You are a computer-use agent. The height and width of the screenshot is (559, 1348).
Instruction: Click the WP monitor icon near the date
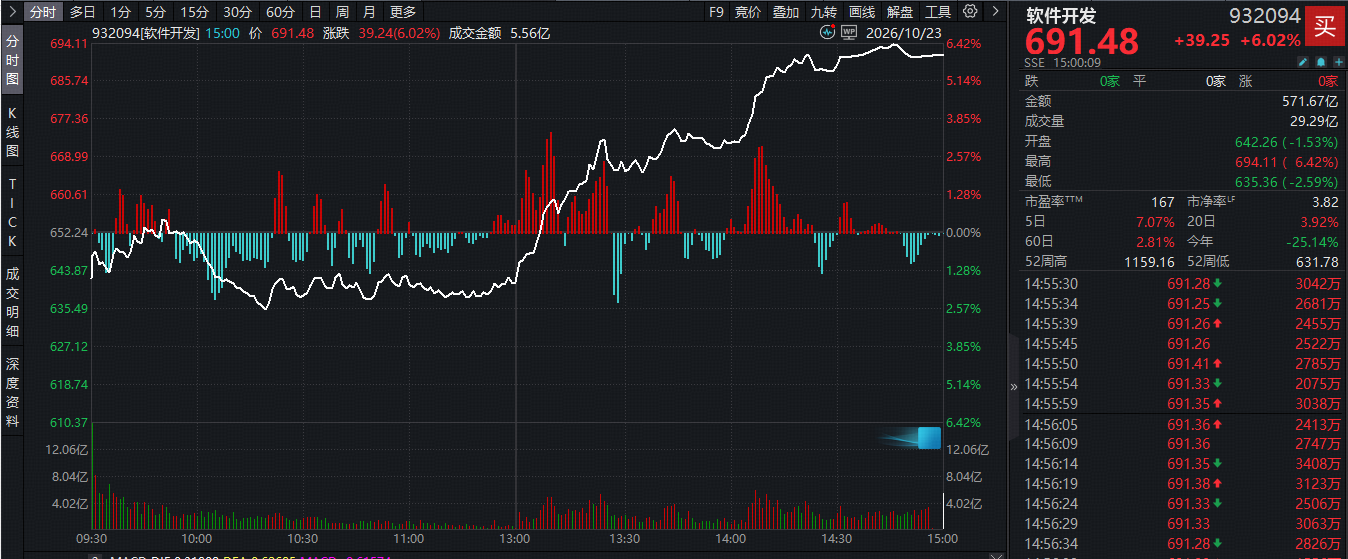pos(849,32)
